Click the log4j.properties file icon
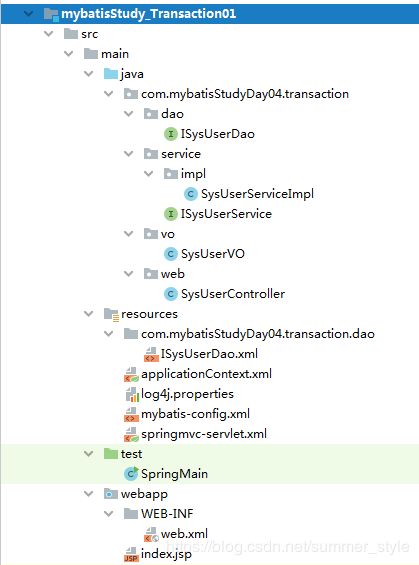Image resolution: width=419 pixels, height=565 pixels. pos(132,395)
